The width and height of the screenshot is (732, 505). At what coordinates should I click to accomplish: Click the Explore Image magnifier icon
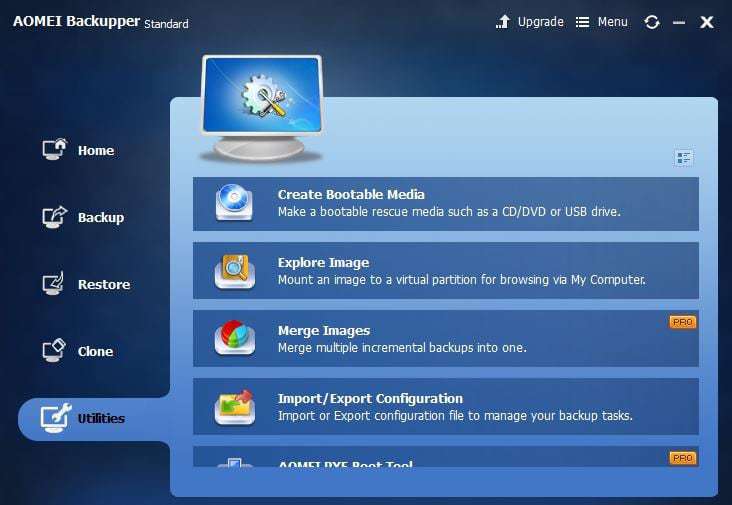(x=234, y=271)
